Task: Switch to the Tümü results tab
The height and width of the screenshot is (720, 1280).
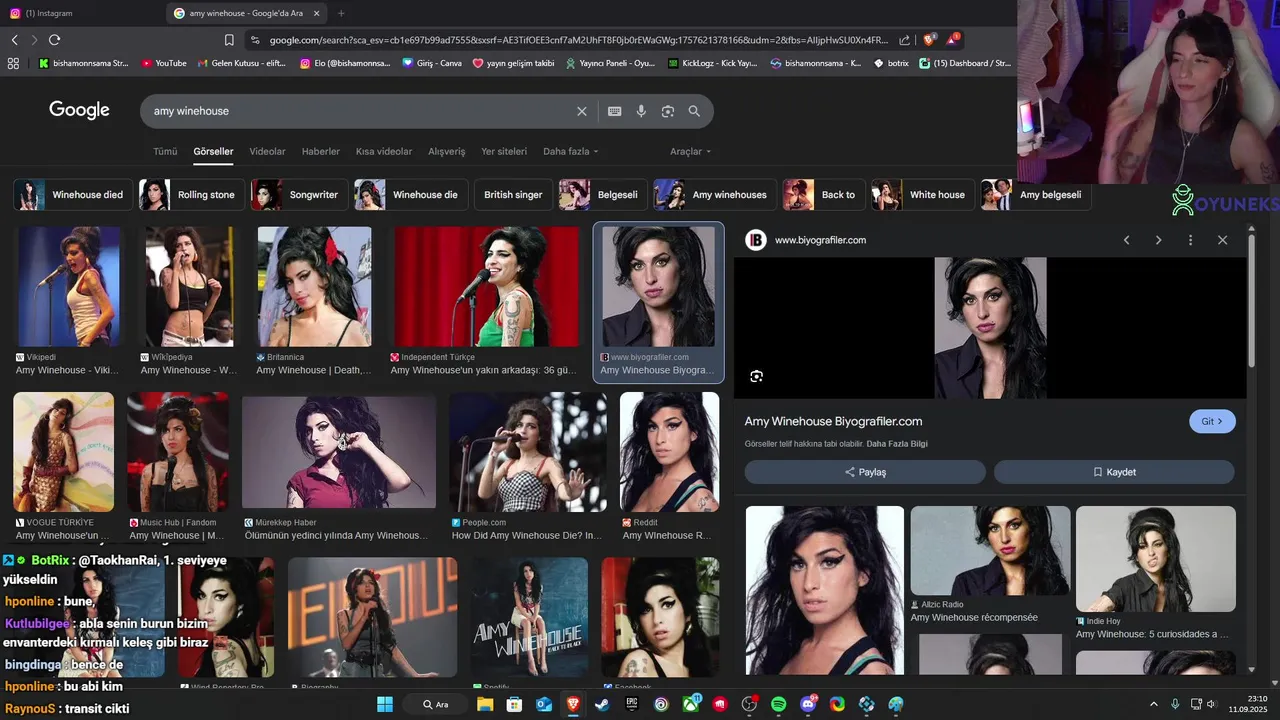Action: [165, 151]
